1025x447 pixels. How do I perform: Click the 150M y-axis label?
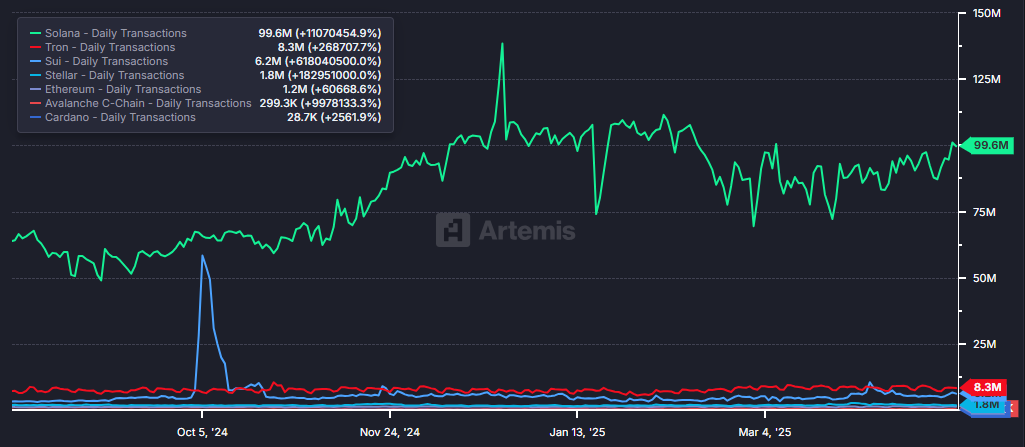(986, 13)
